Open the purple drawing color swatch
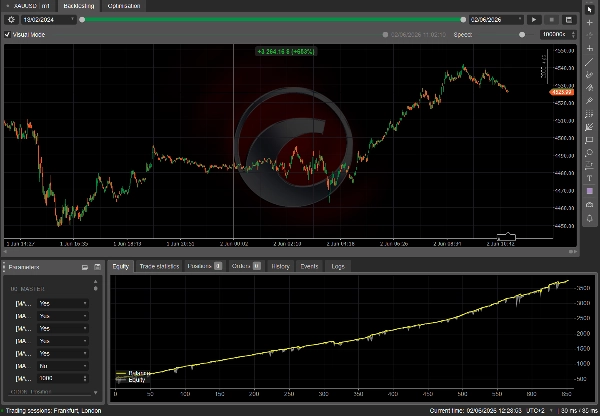This screenshot has width=600, height=416. (590, 191)
